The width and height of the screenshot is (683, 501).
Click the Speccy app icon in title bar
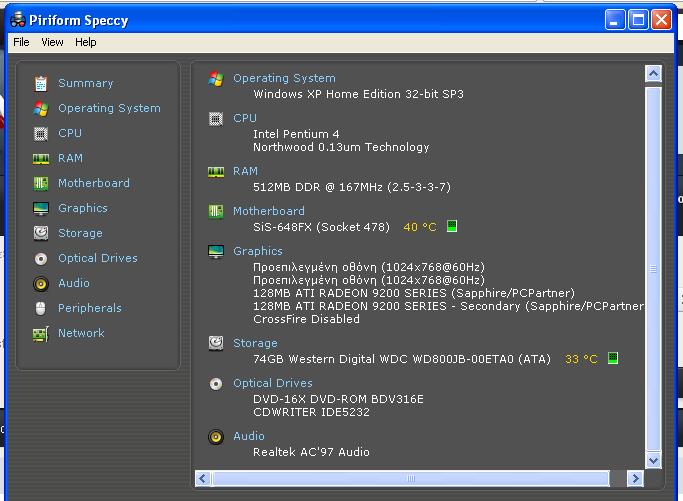[18, 20]
